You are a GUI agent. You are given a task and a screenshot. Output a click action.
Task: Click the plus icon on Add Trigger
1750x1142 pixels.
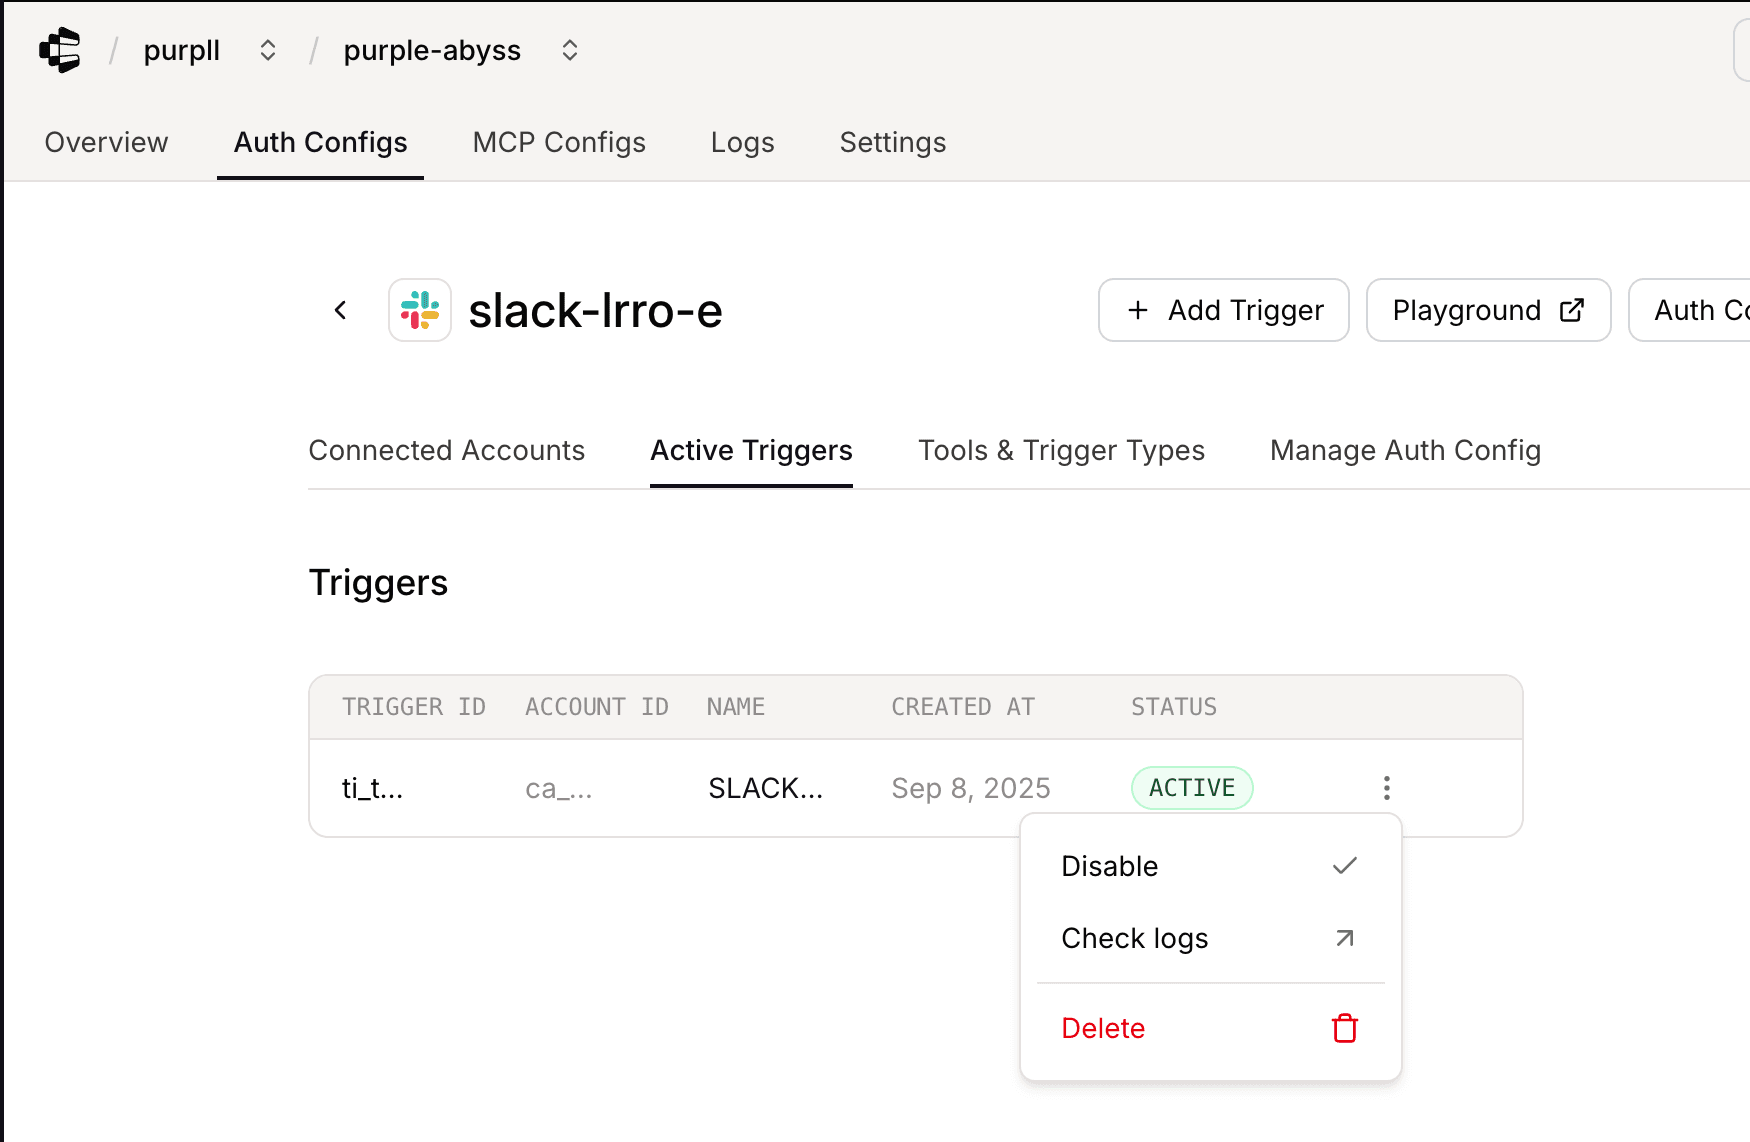pyautogui.click(x=1138, y=310)
